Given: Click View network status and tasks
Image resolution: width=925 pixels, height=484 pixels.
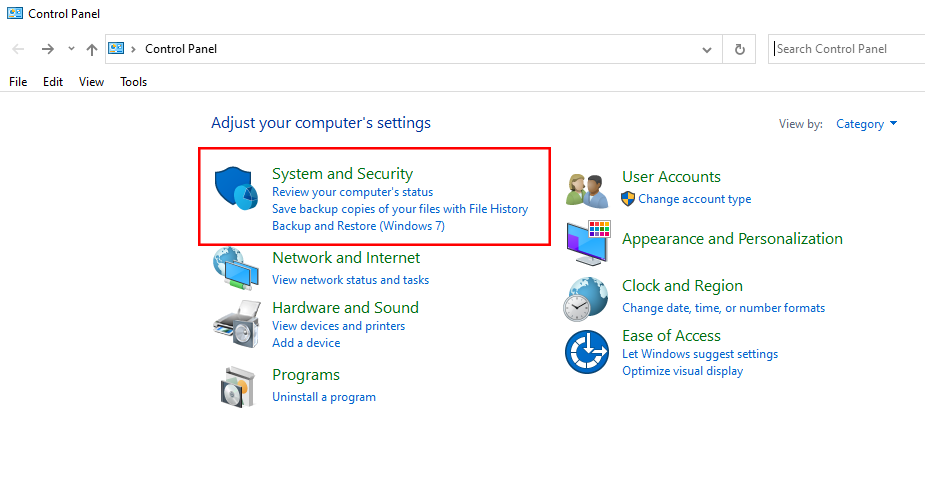Looking at the screenshot, I should click(x=350, y=280).
